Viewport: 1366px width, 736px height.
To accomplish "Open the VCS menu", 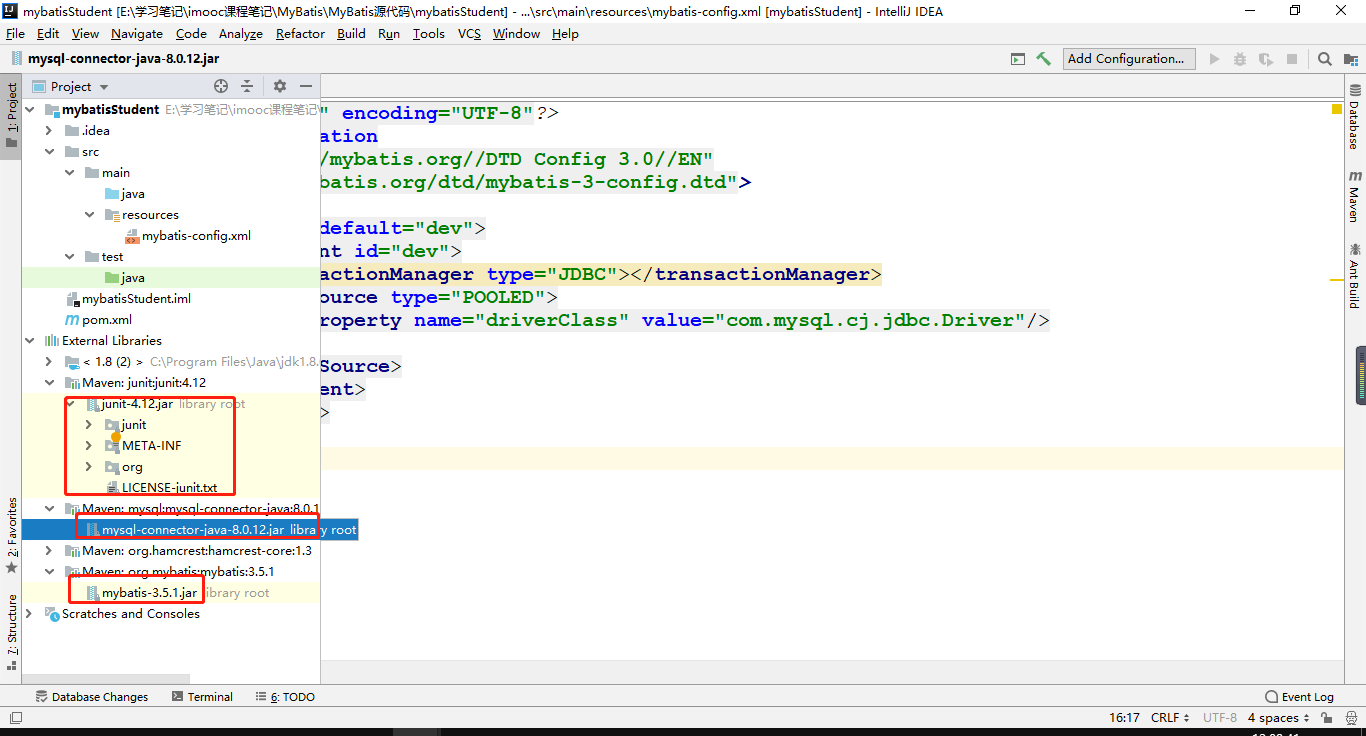I will pyautogui.click(x=469, y=34).
